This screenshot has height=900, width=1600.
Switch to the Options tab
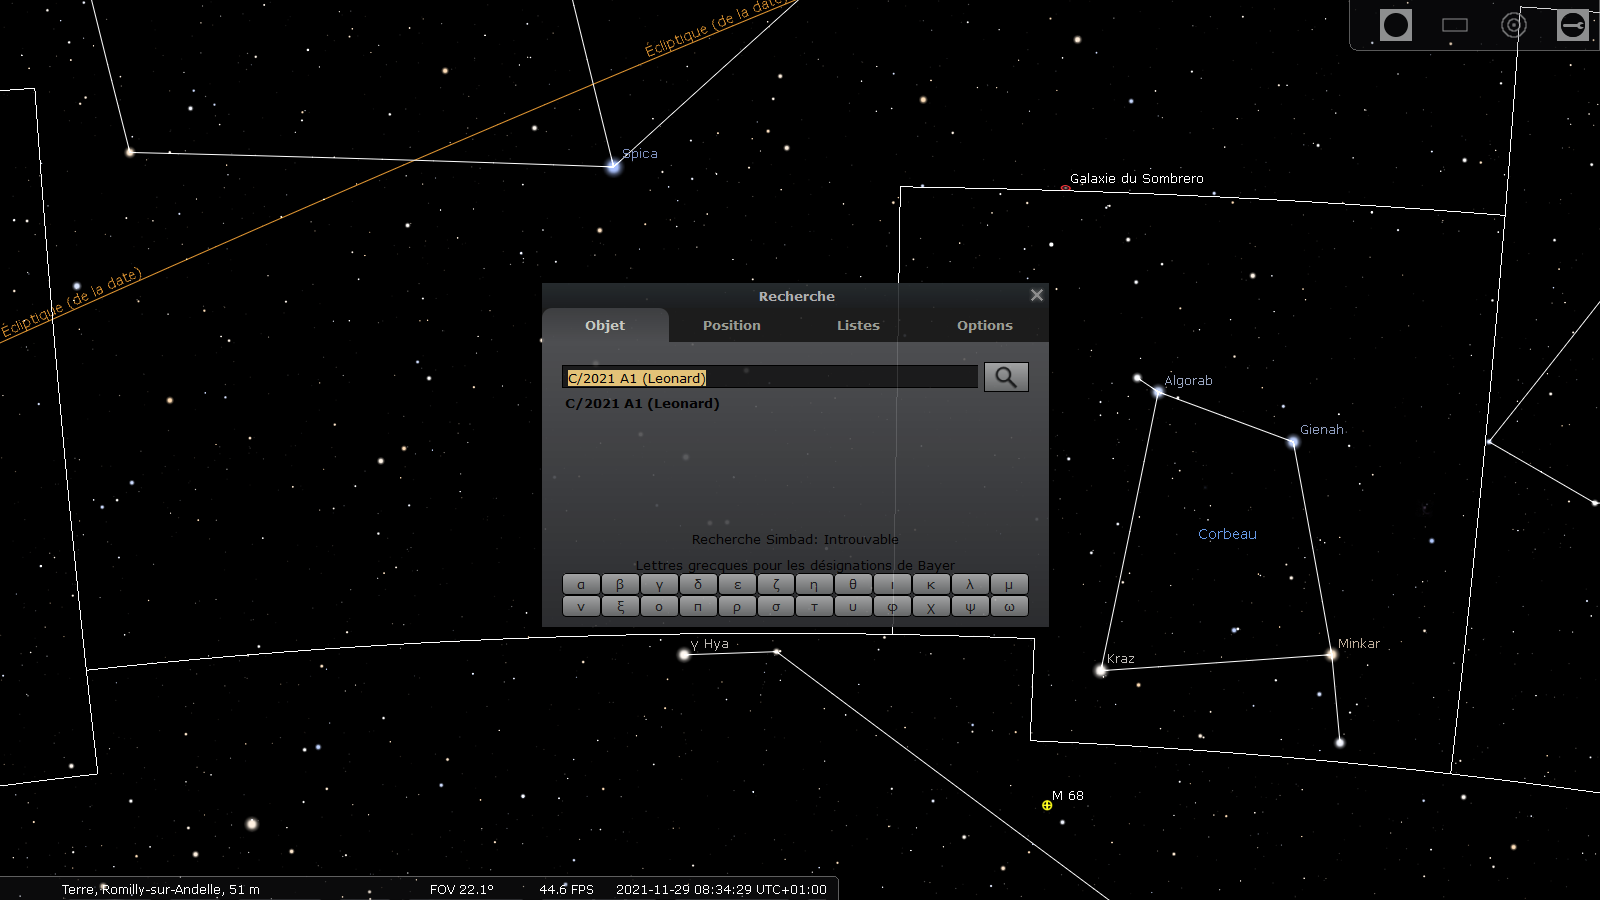click(x=984, y=325)
